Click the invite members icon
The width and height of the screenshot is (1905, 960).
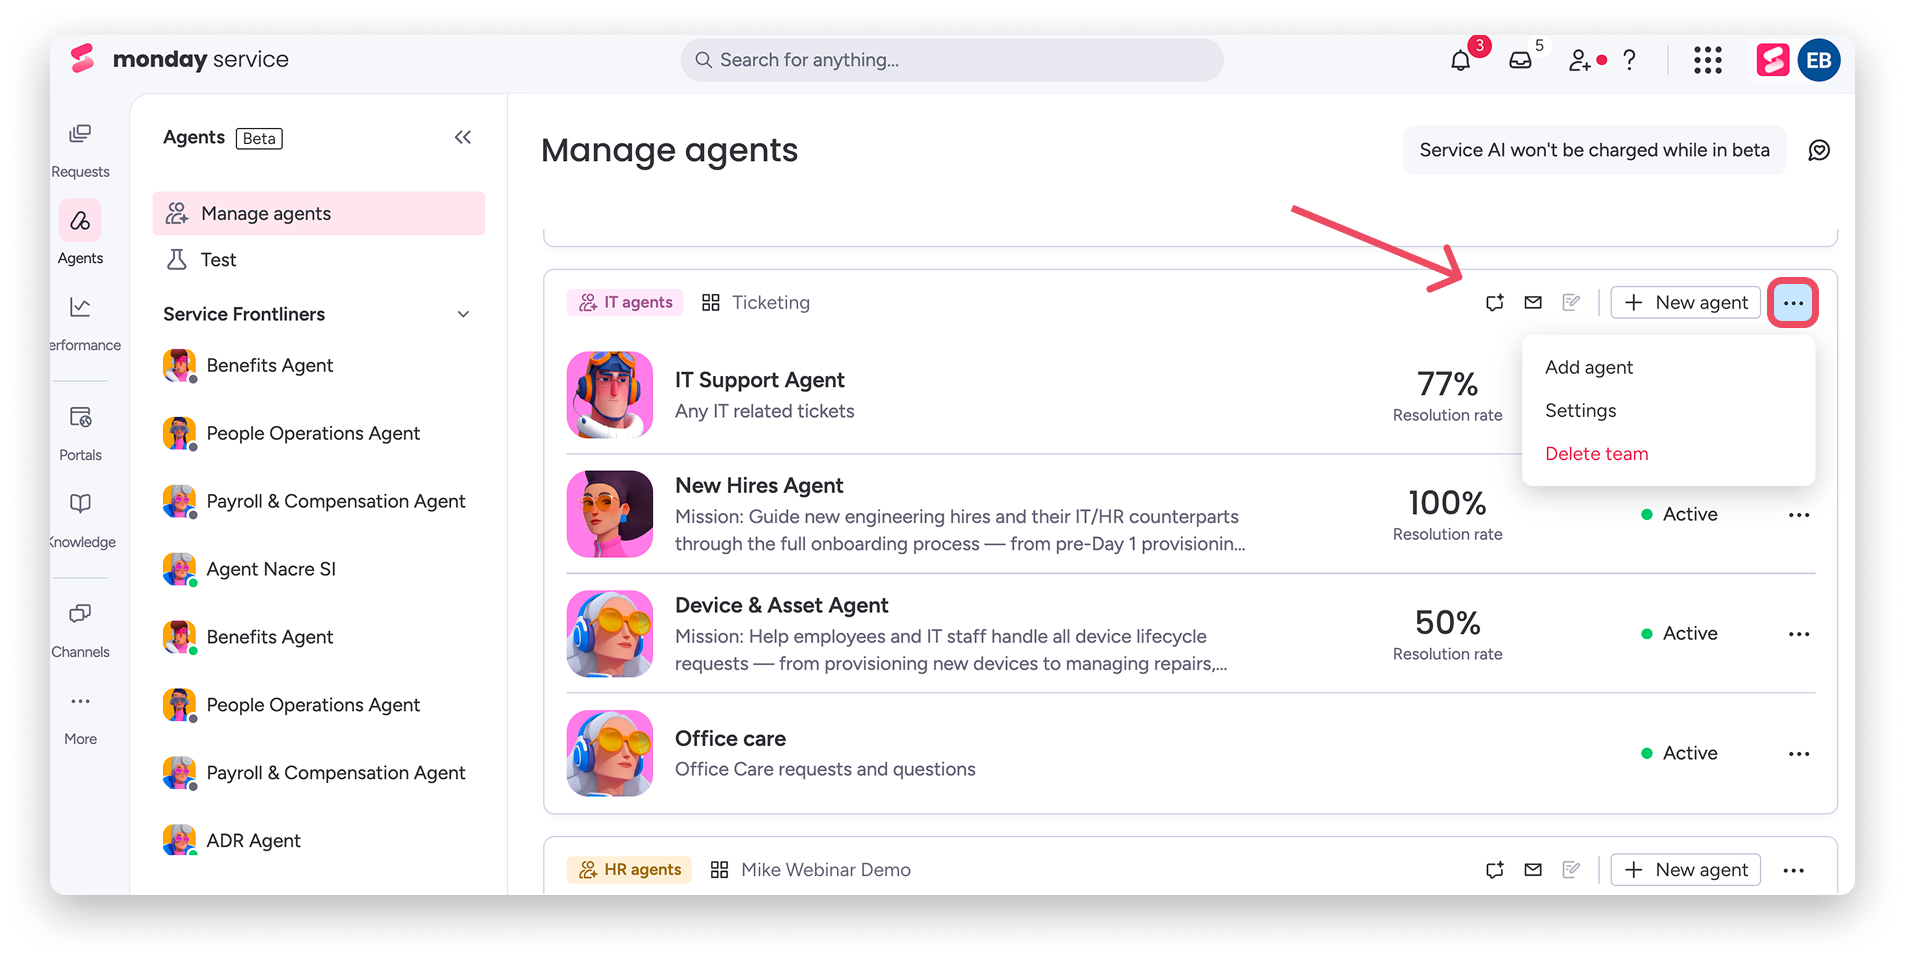1580,61
